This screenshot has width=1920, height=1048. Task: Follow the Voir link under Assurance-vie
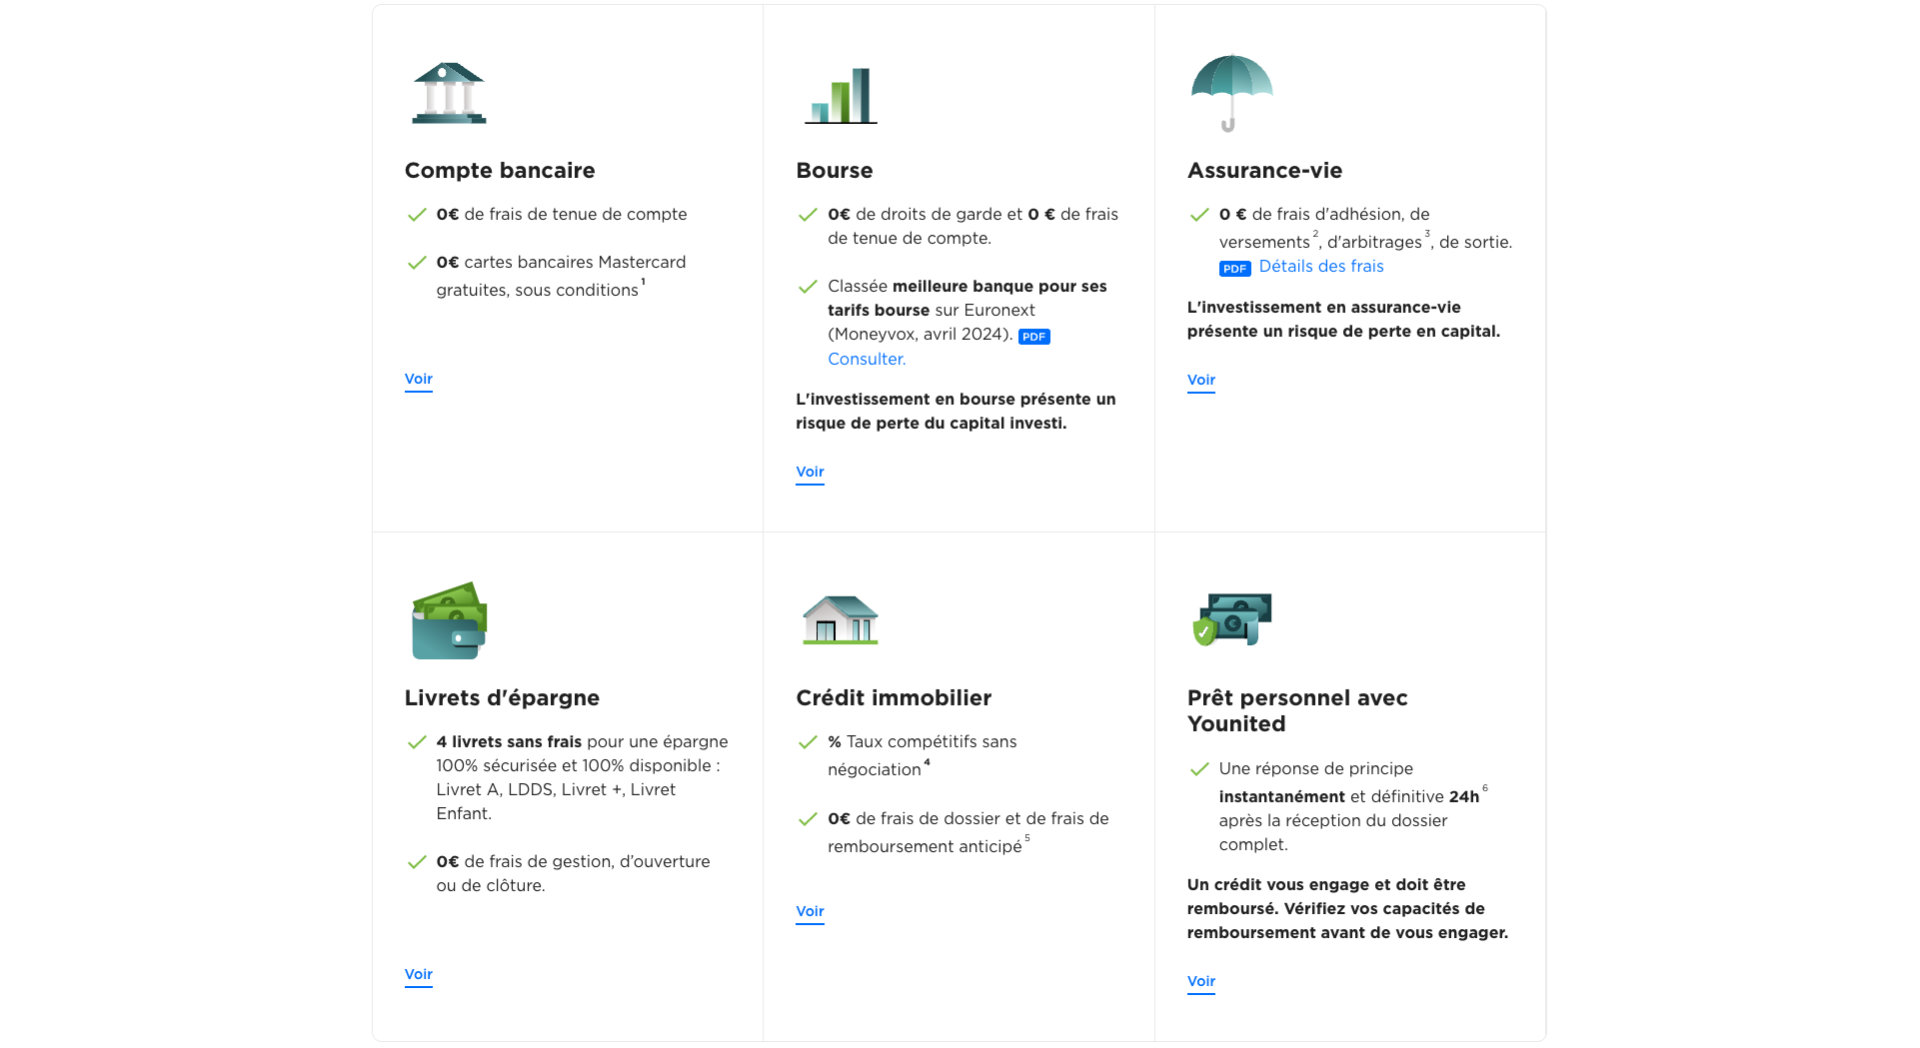coord(1201,380)
